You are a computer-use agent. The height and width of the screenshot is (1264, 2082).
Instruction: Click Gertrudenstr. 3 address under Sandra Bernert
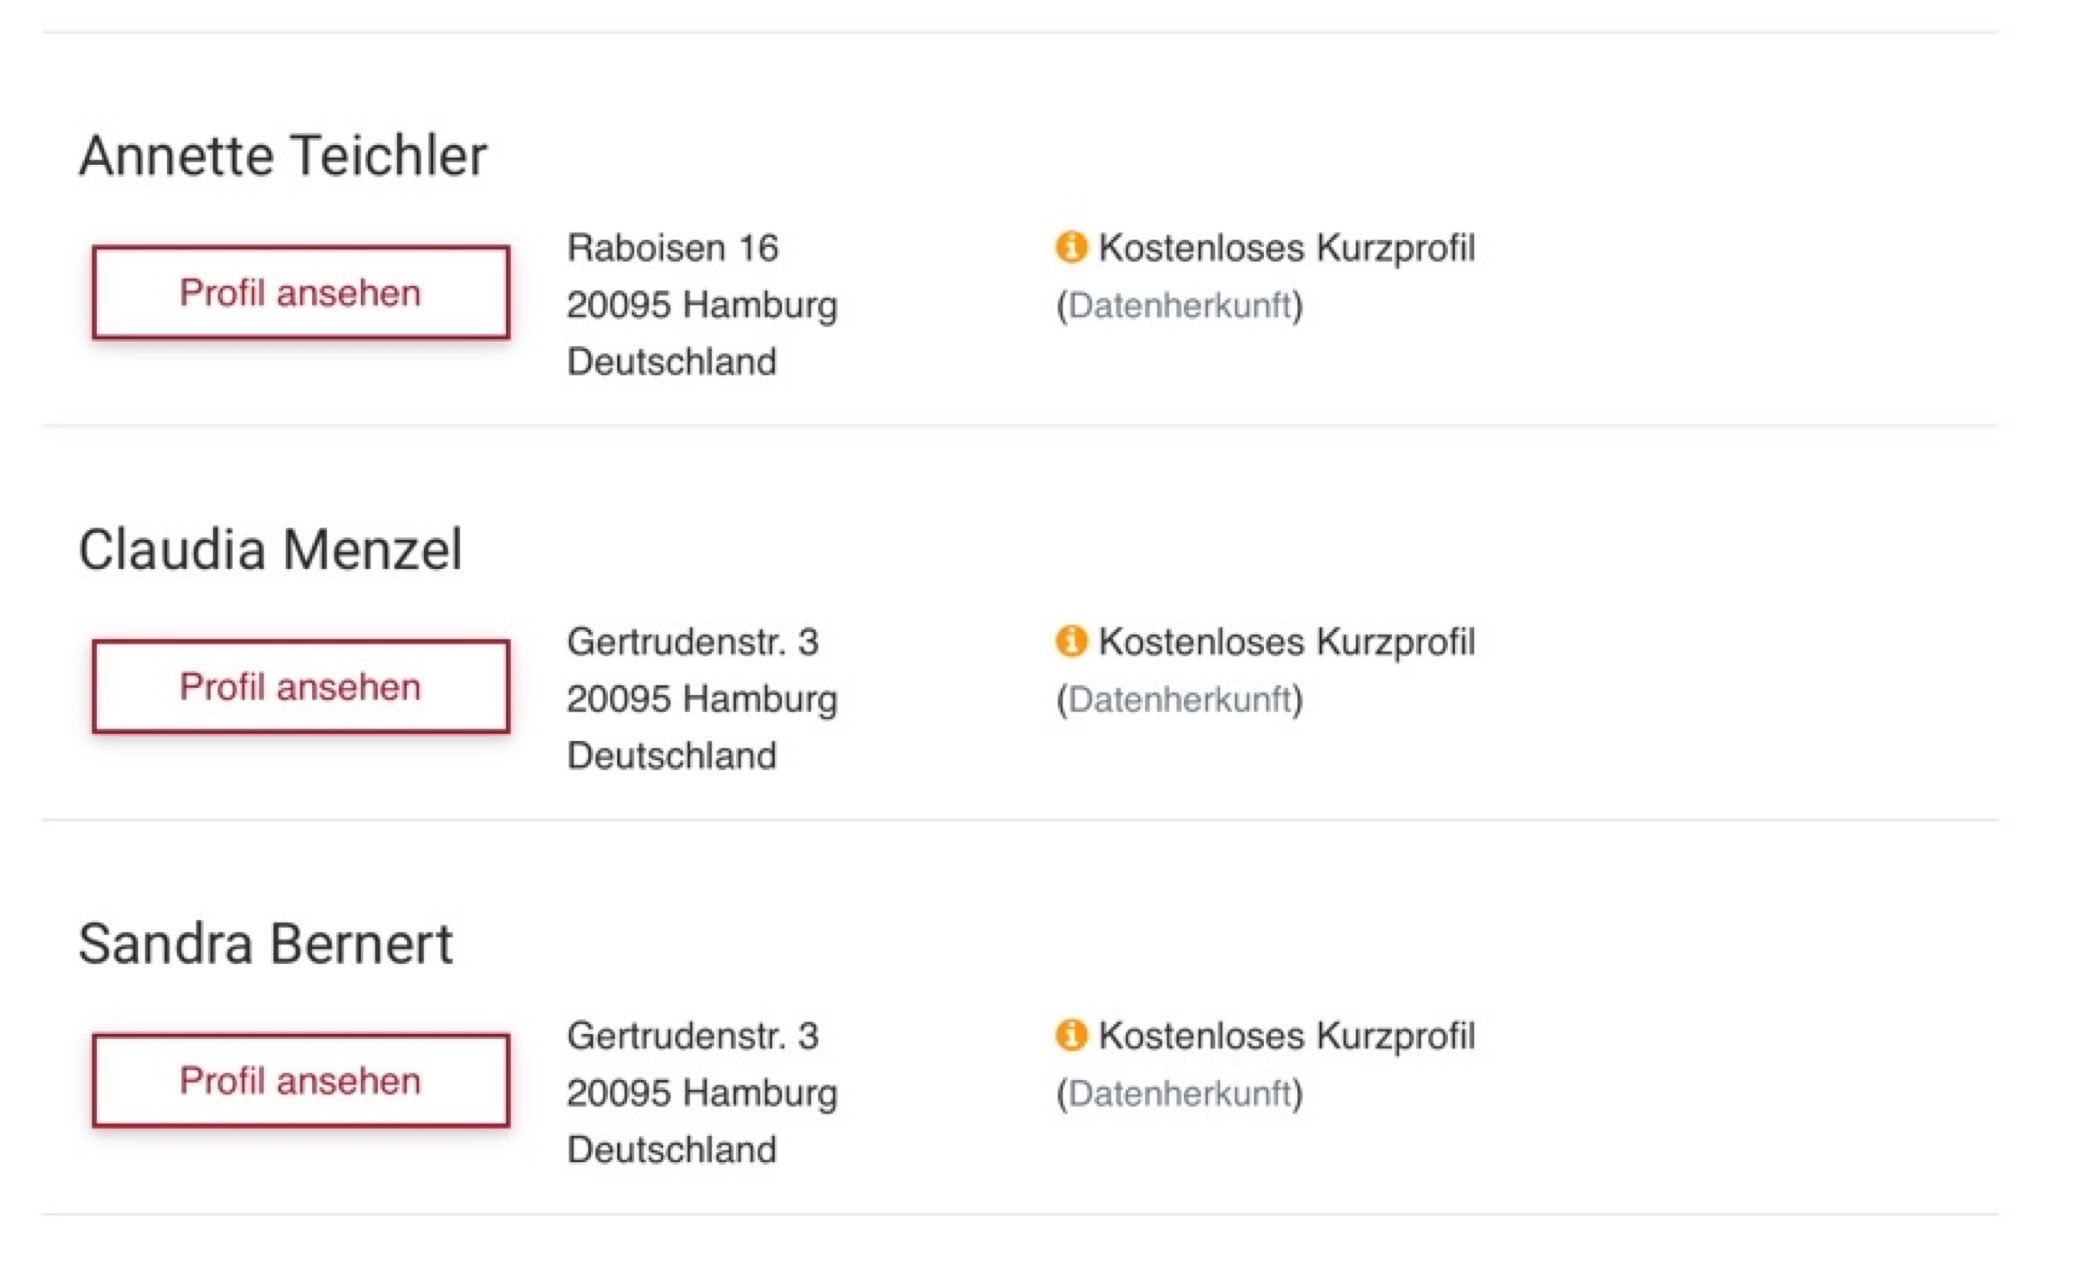pyautogui.click(x=692, y=1036)
